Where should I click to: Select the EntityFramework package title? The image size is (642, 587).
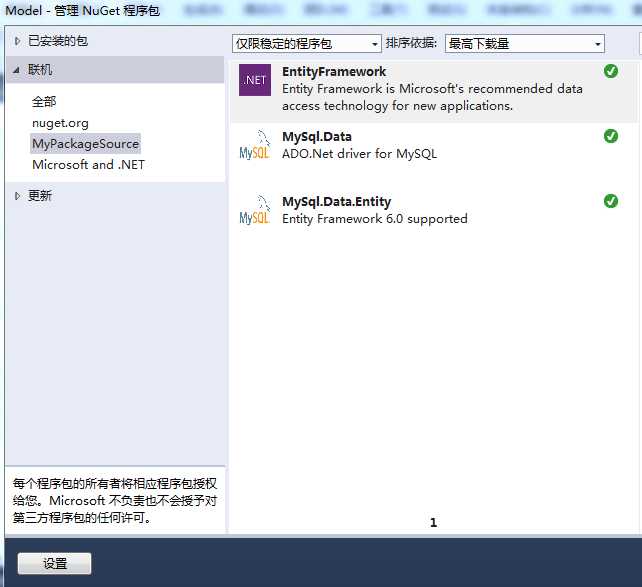tap(334, 71)
